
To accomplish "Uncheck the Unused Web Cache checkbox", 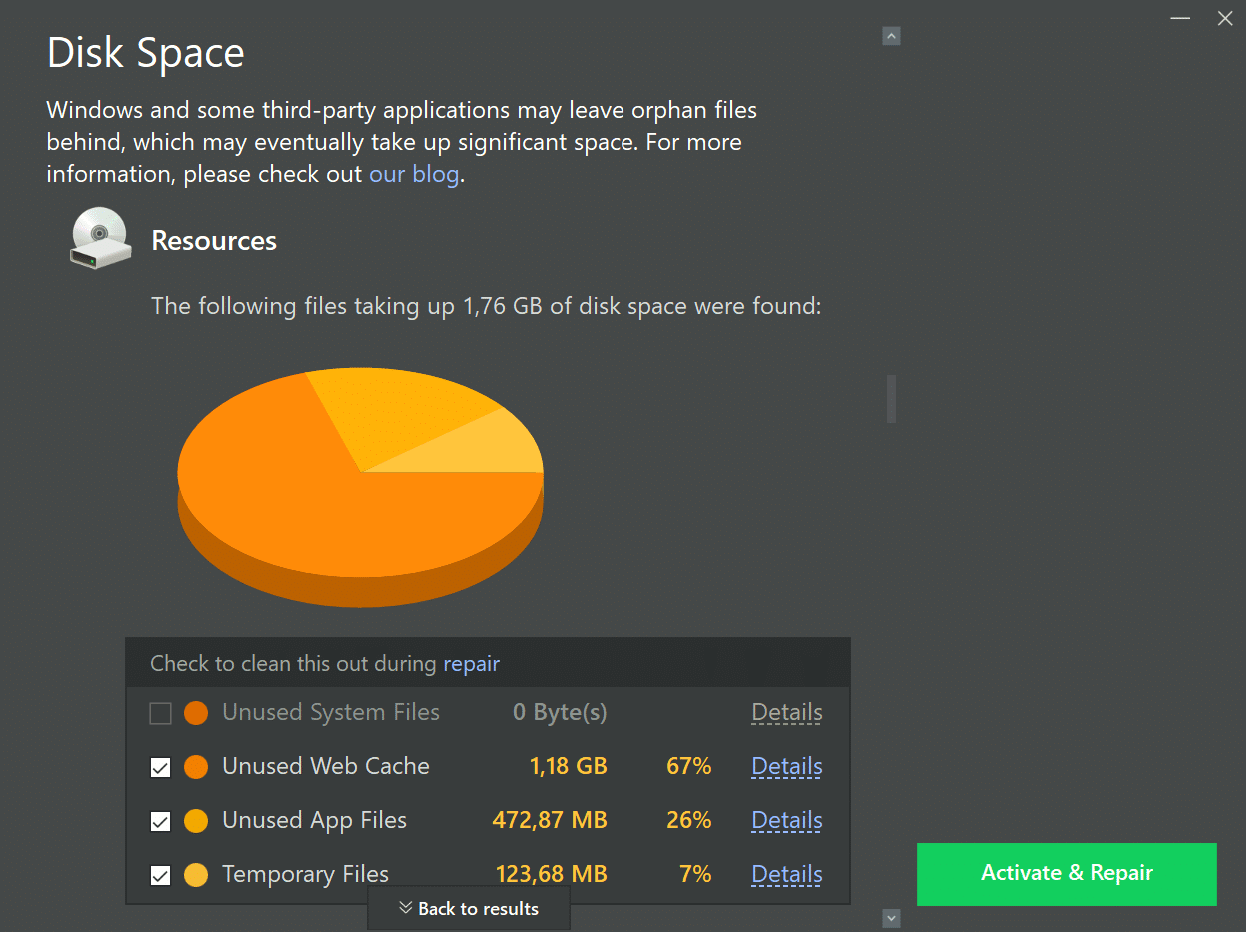I will click(160, 767).
